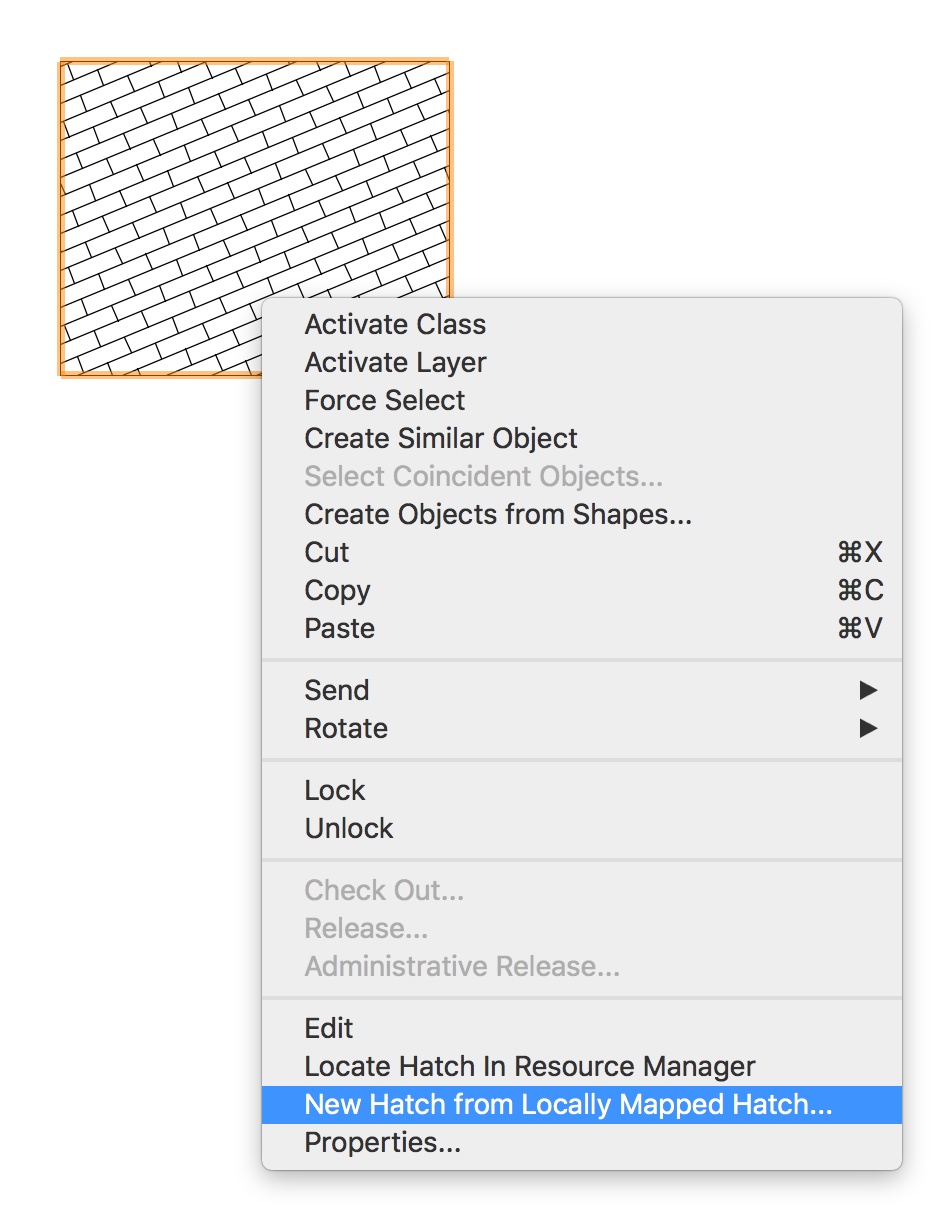Open Create Objects from Shapes dialog

[x=498, y=514]
